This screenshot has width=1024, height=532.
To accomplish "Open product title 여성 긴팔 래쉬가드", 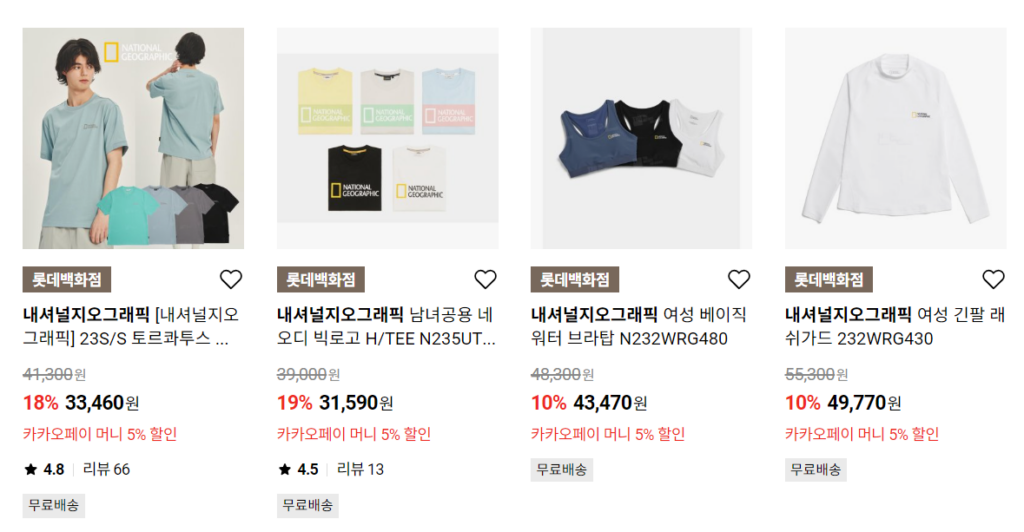I will (895, 326).
